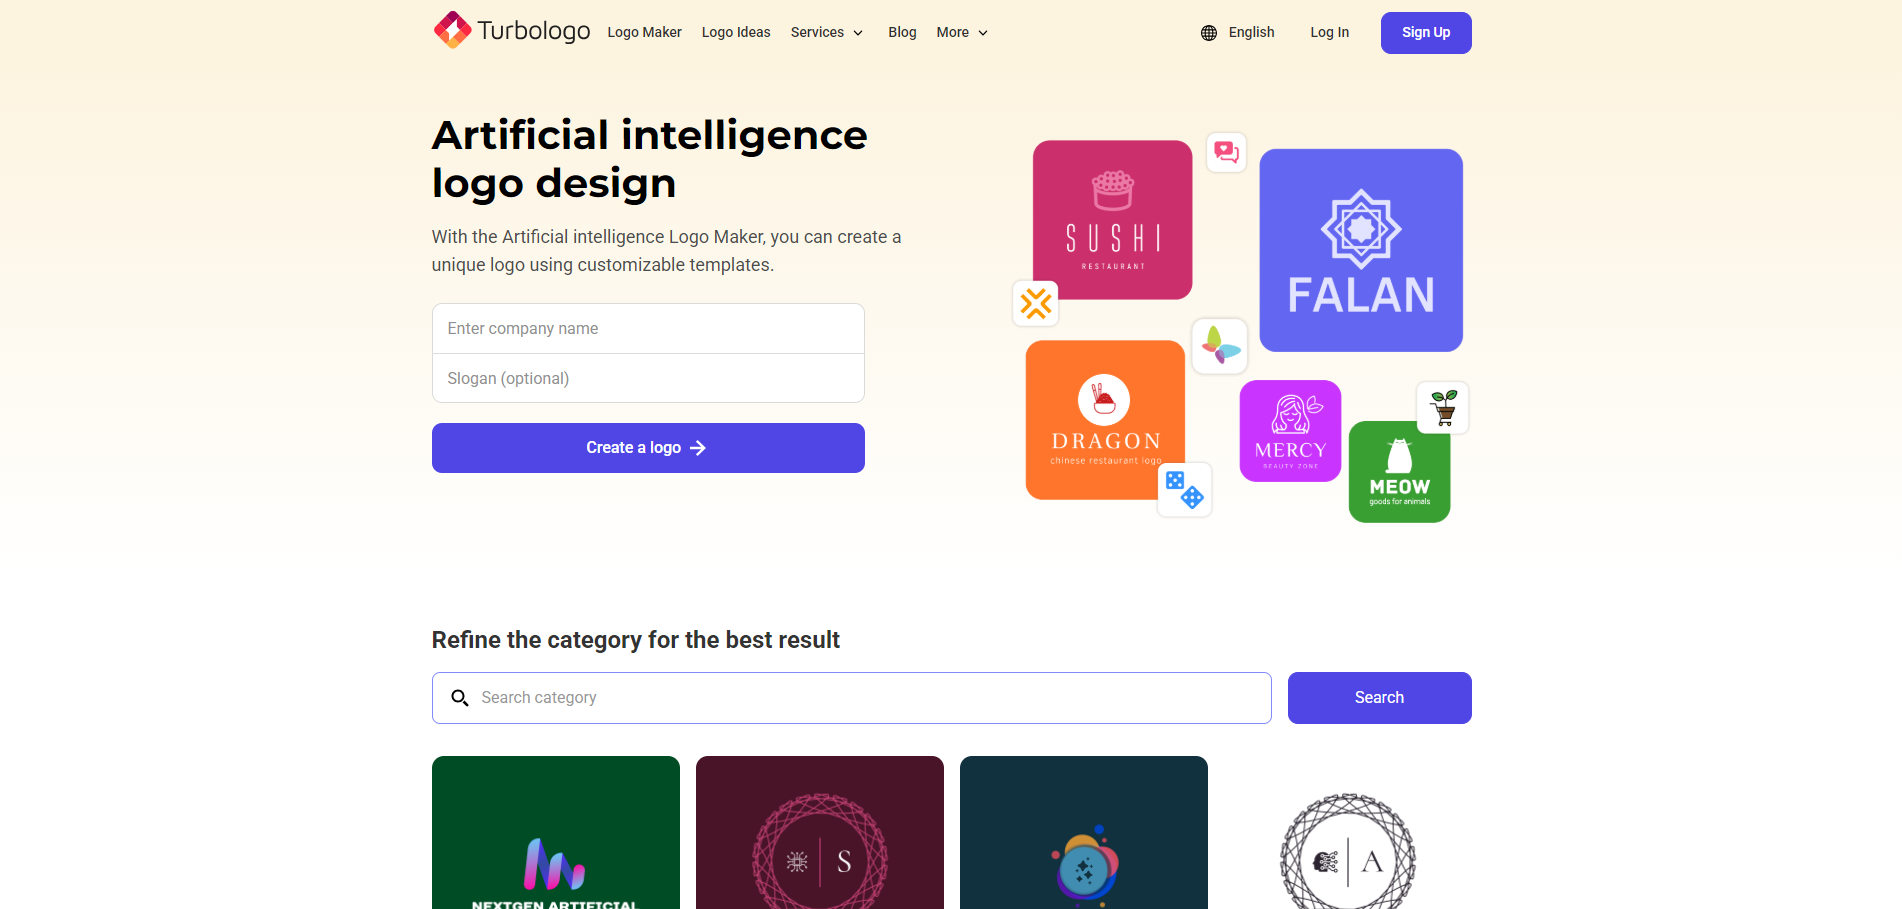Viewport: 1902px width, 909px height.
Task: Click the Turbologo diamond logo icon
Action: tap(453, 30)
